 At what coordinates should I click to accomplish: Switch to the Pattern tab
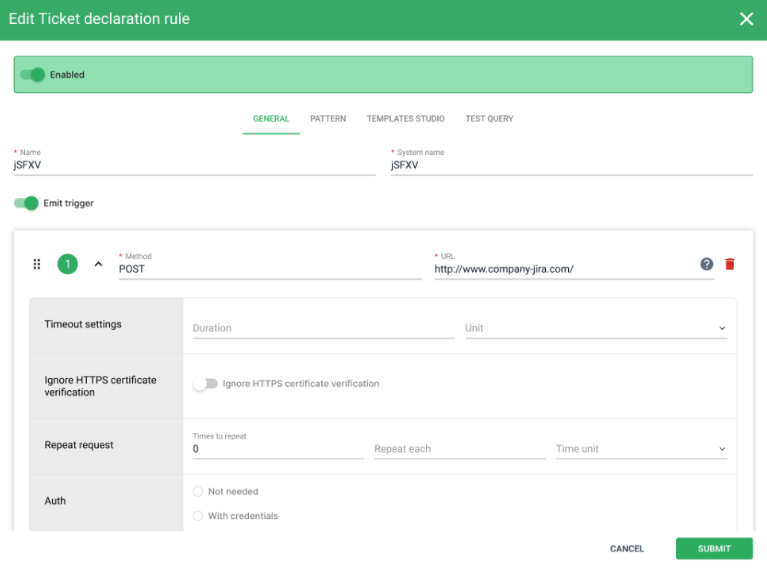(328, 119)
